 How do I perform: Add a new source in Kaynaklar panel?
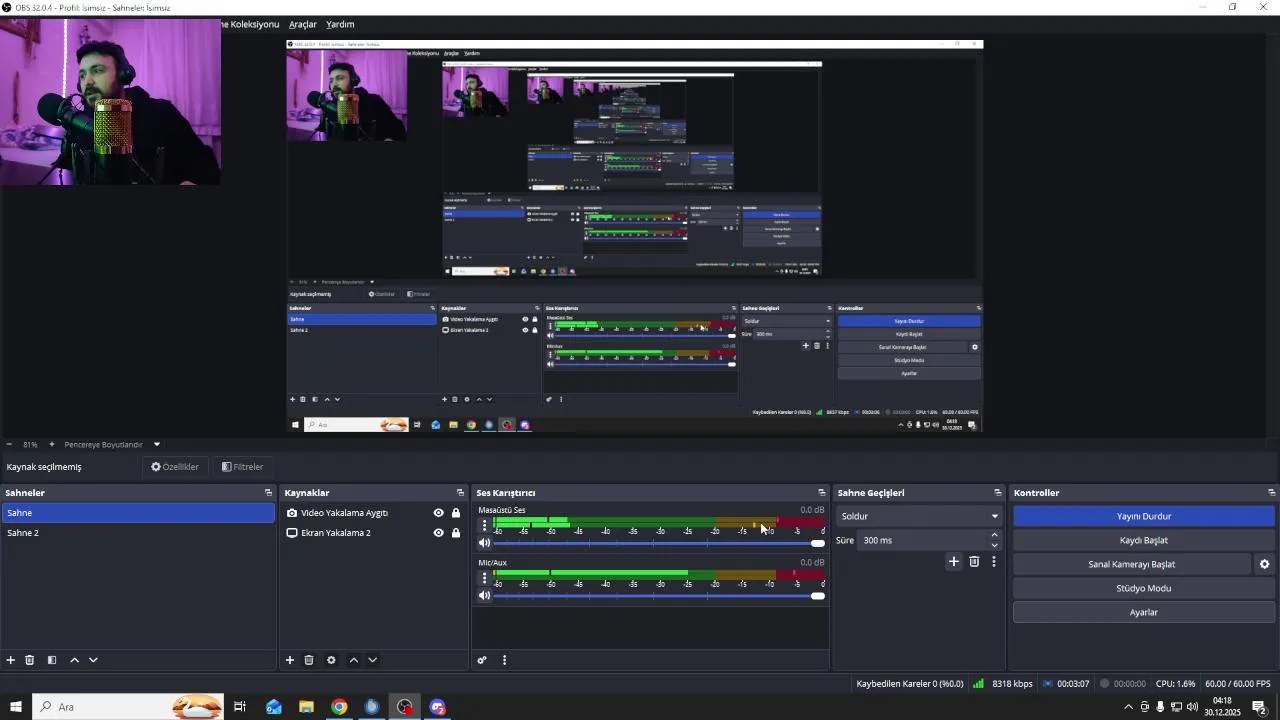click(290, 660)
